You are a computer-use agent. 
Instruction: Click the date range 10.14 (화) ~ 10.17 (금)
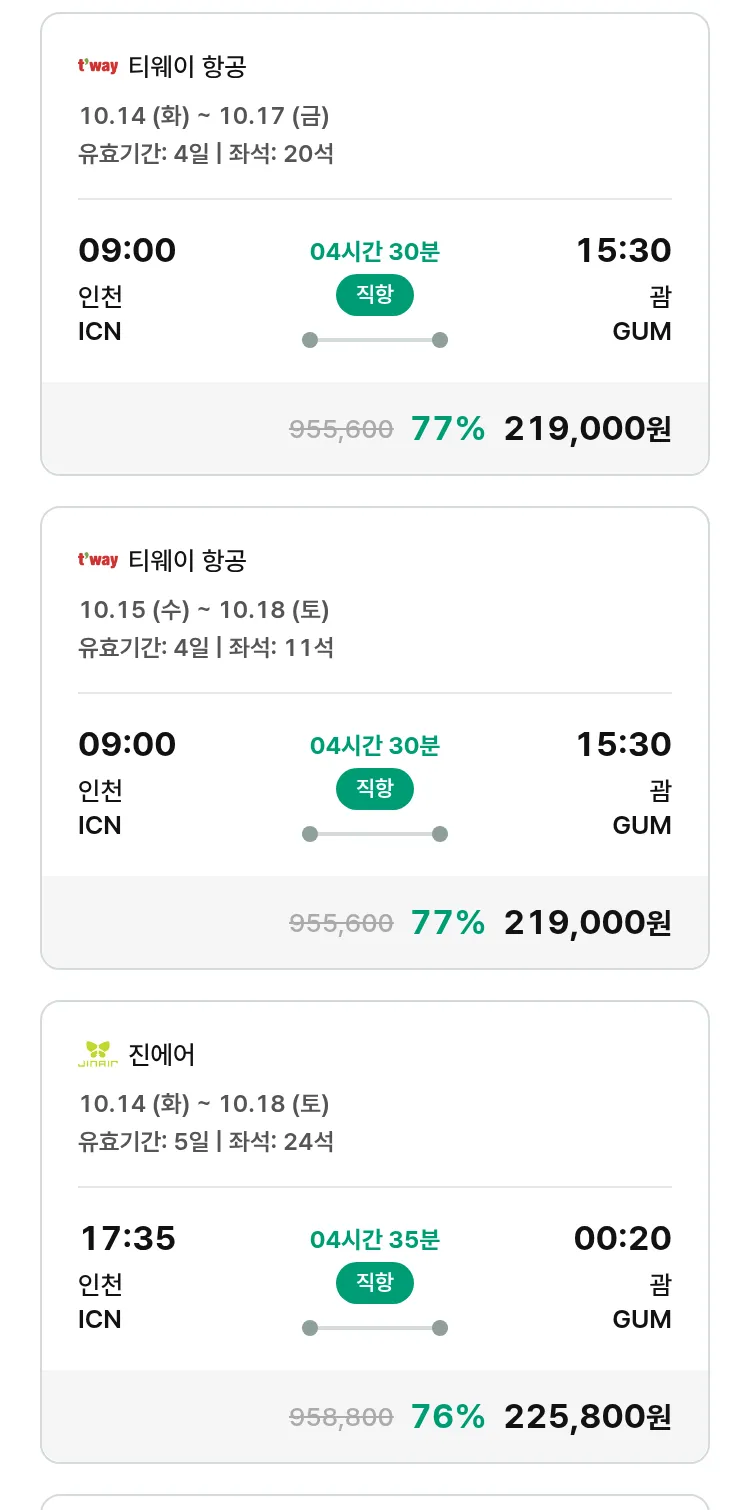204,116
